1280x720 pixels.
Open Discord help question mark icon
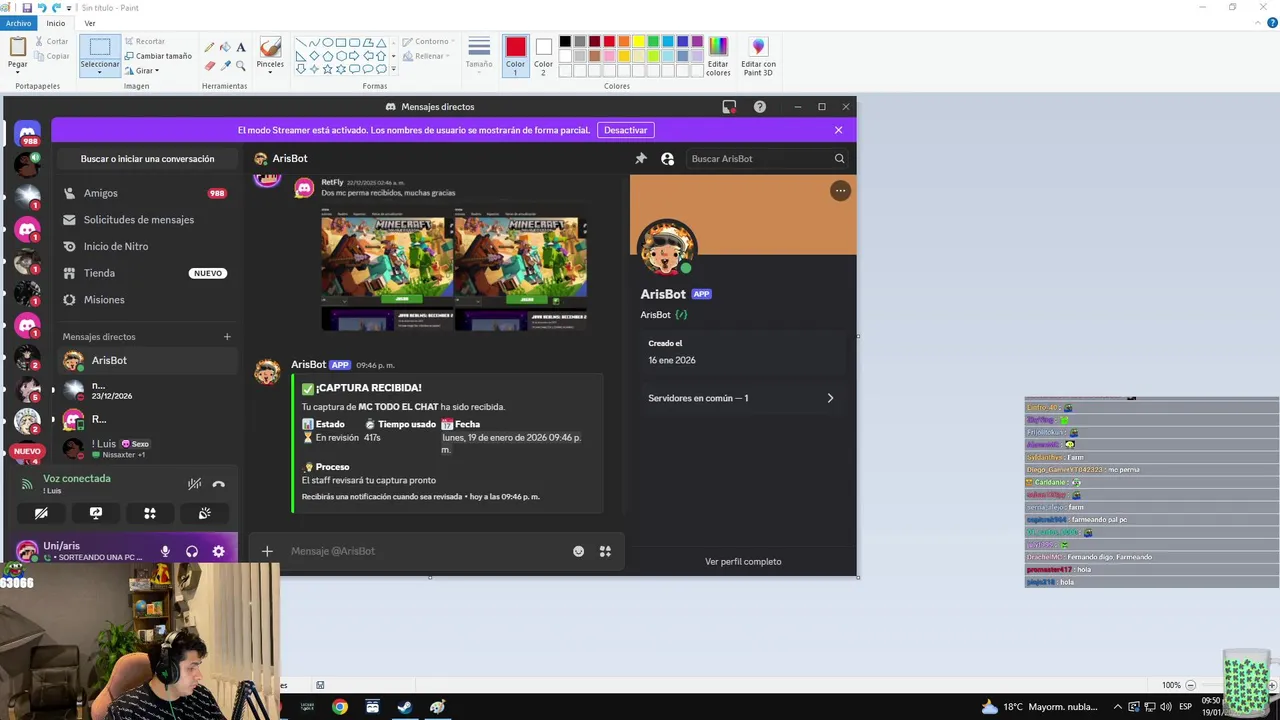pos(760,107)
